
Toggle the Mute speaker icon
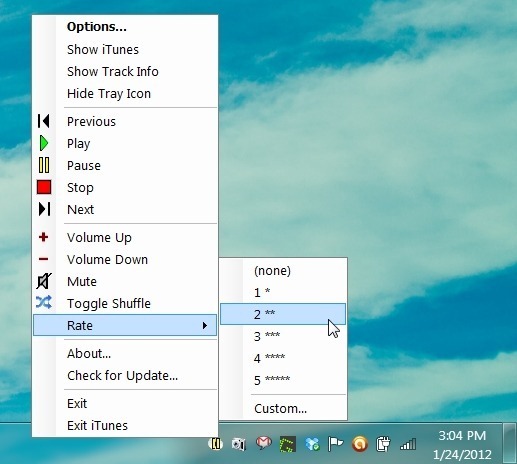click(44, 281)
